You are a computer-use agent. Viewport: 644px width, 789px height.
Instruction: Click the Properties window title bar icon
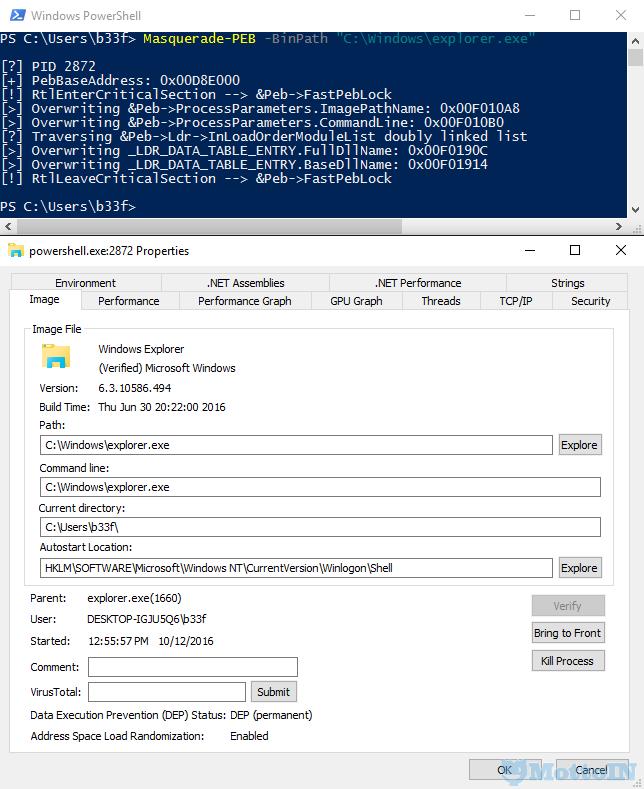click(x=16, y=251)
